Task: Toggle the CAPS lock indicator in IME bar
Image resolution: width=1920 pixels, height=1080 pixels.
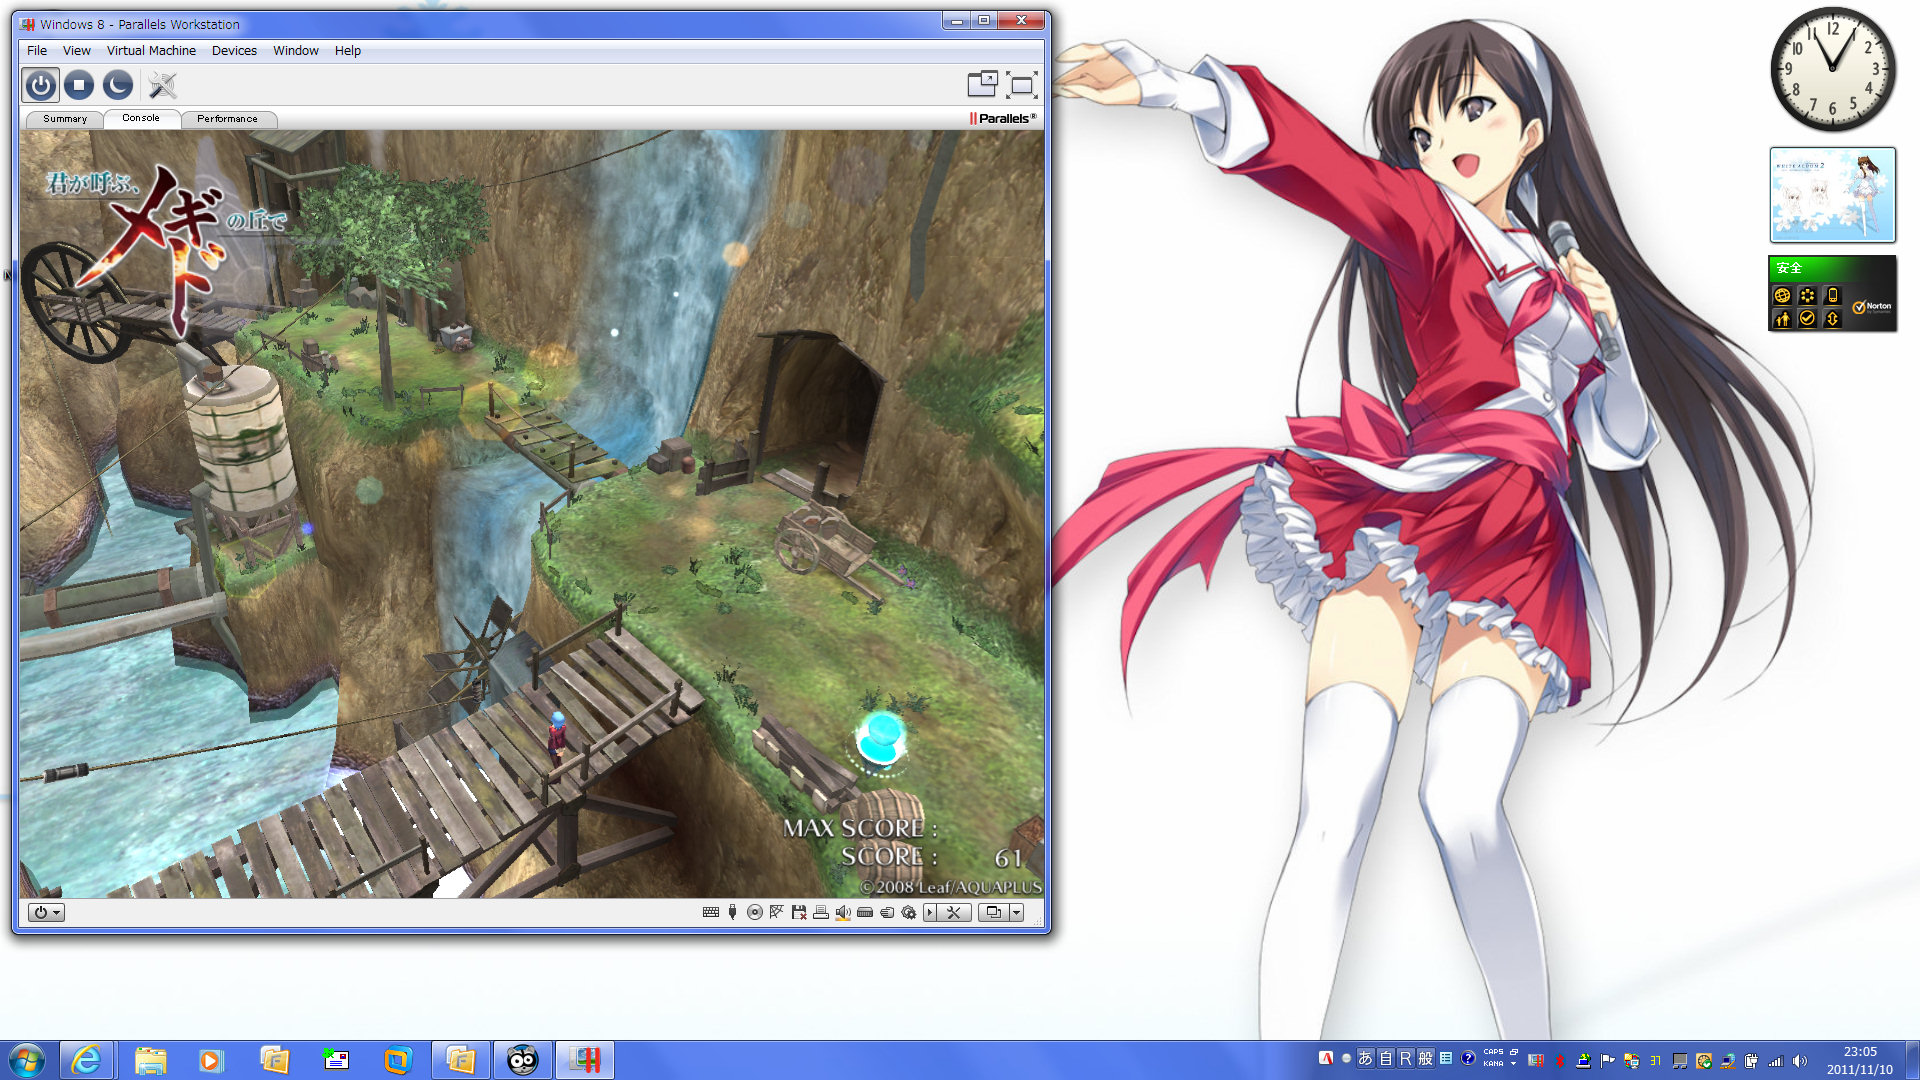Action: tap(1493, 1053)
